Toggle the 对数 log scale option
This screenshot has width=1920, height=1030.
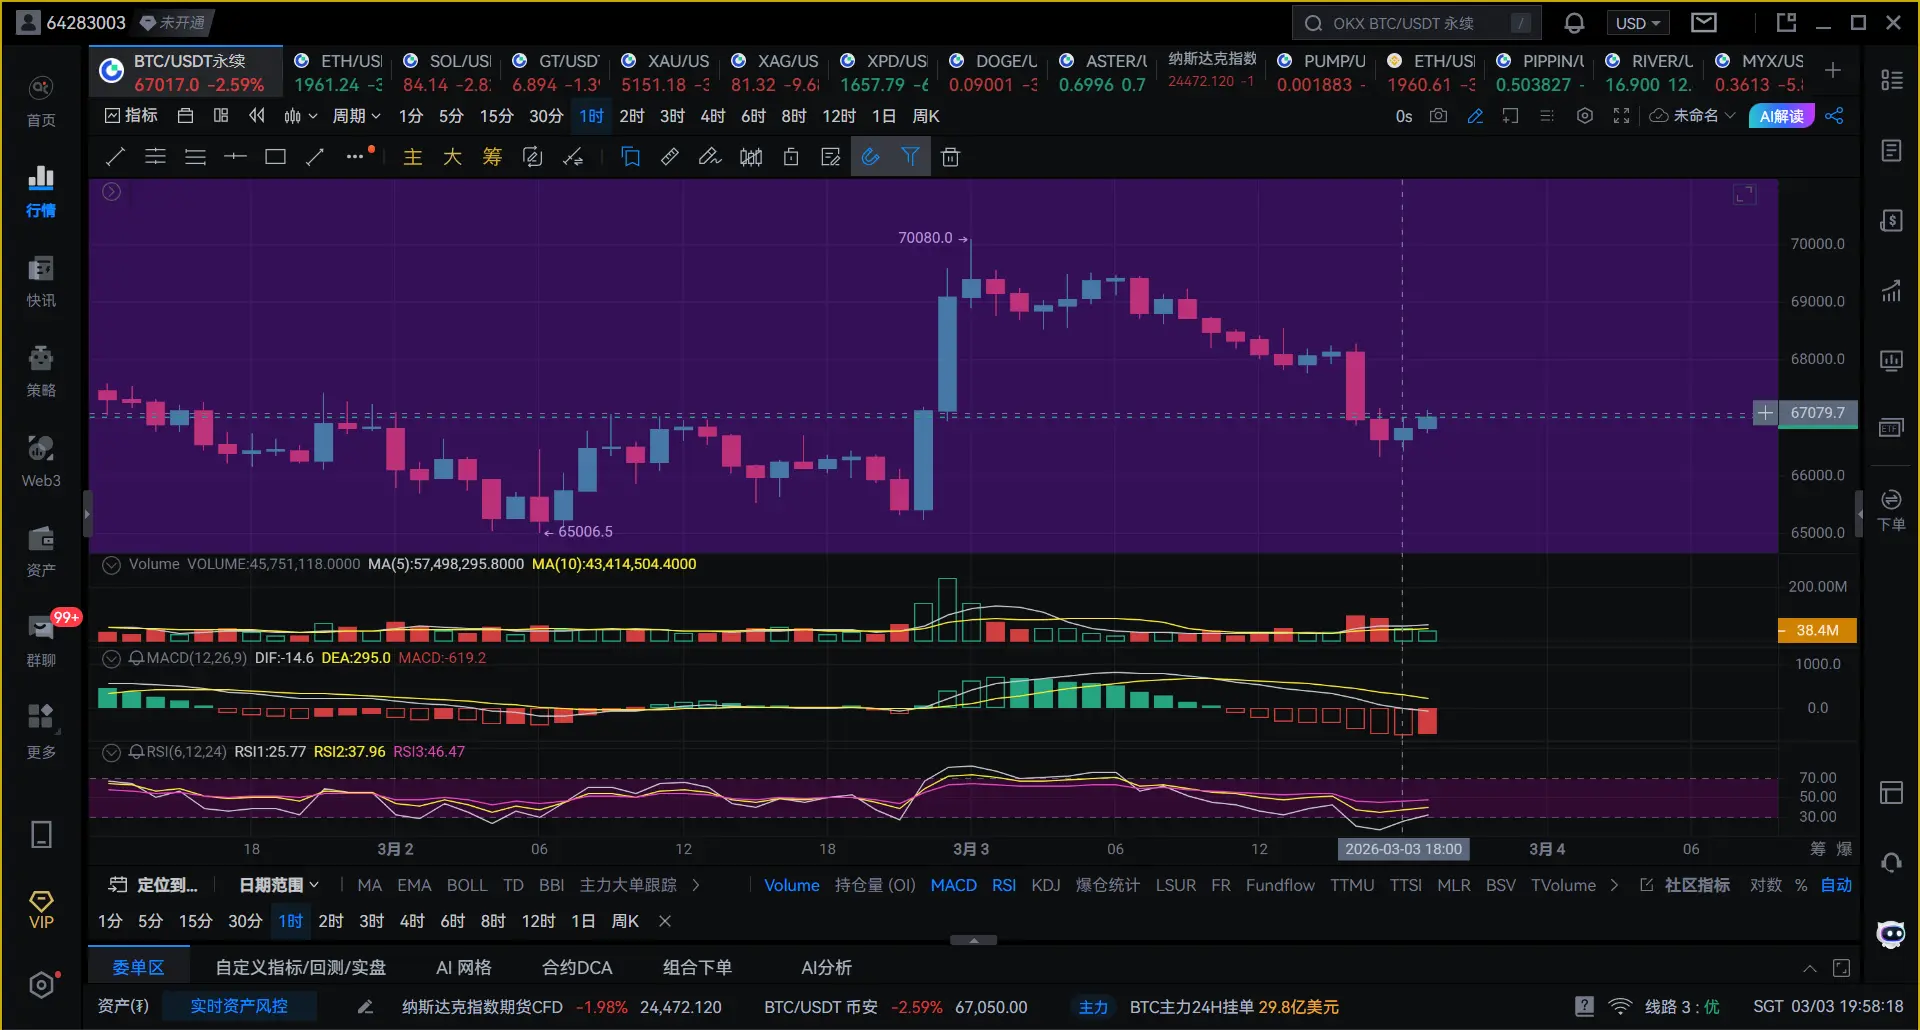tap(1766, 885)
